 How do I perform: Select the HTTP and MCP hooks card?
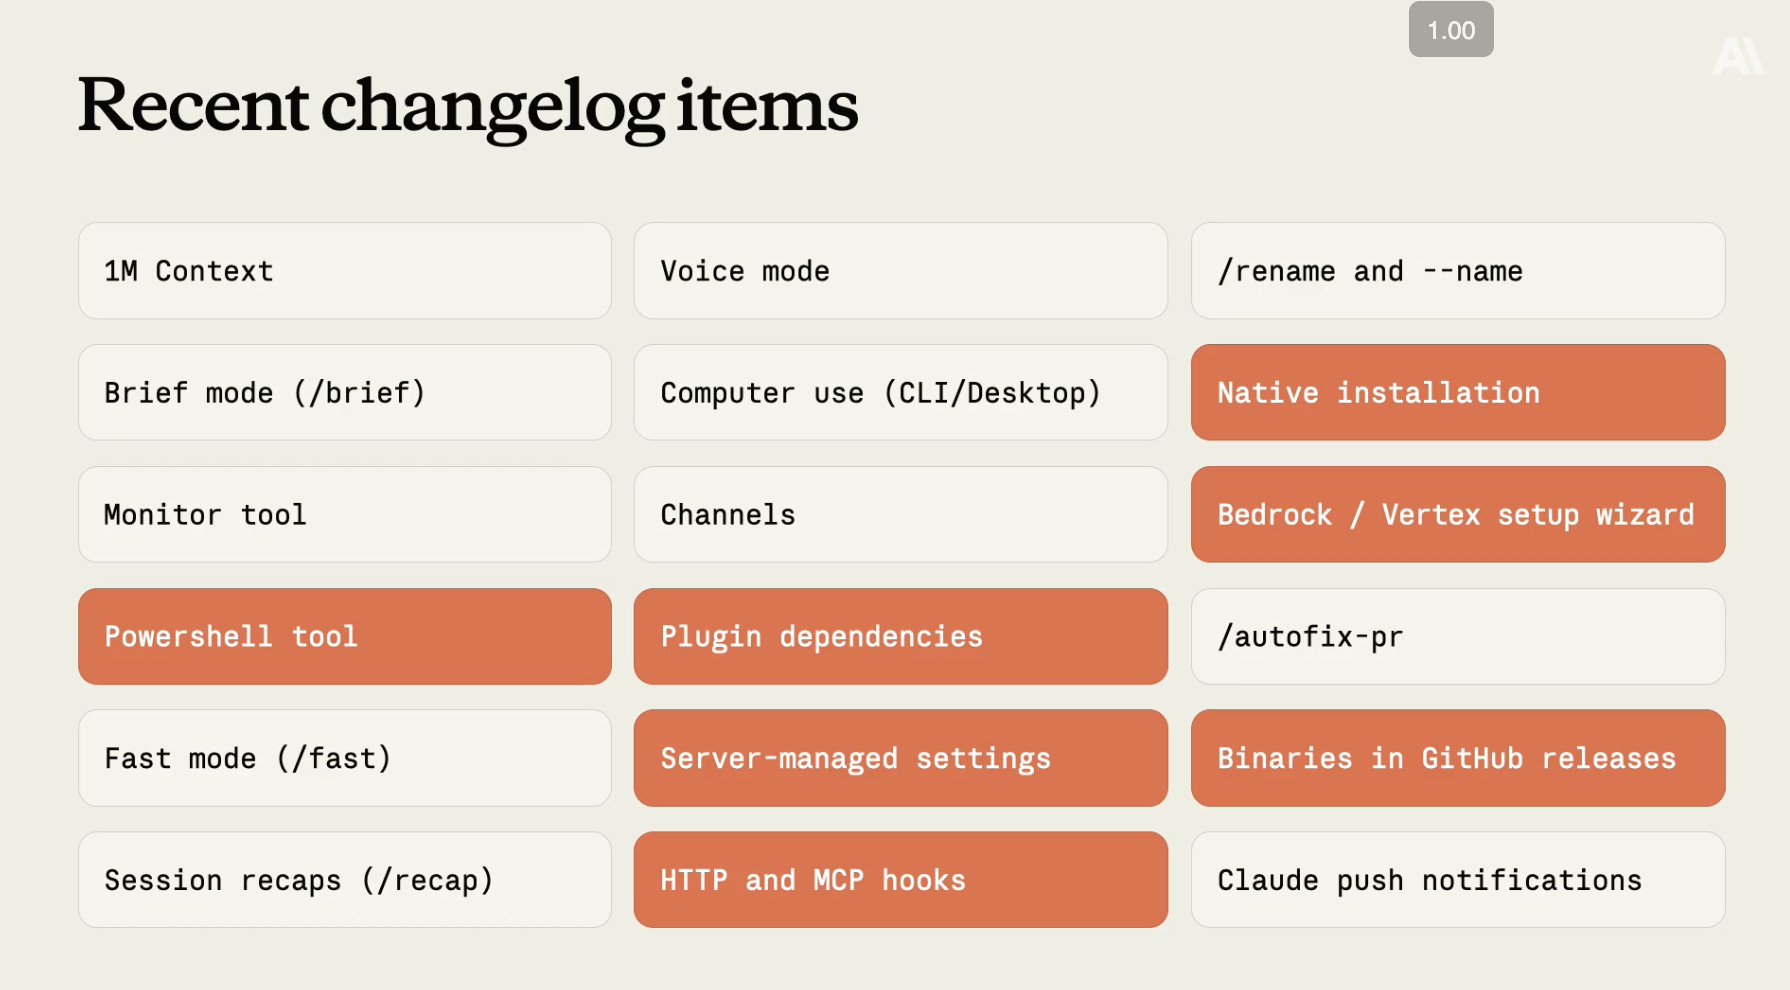tap(901, 880)
